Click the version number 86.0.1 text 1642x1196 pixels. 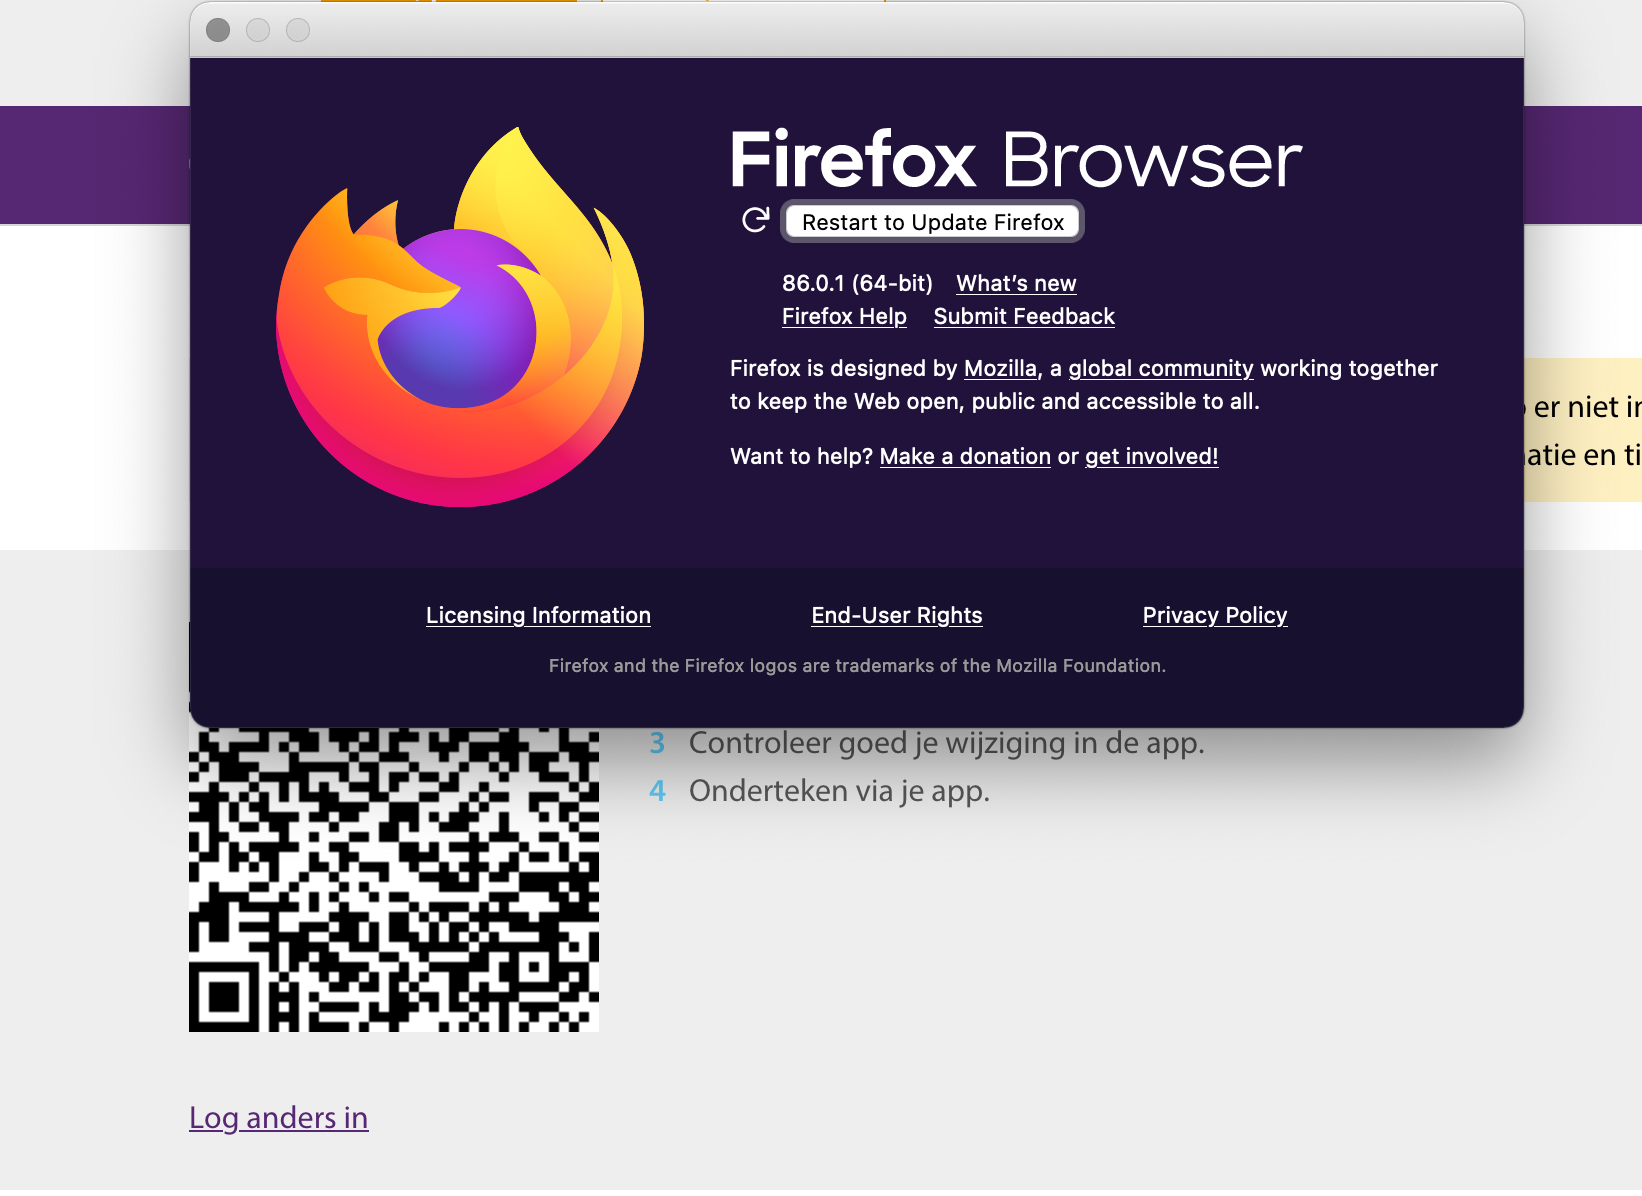pyautogui.click(x=856, y=283)
